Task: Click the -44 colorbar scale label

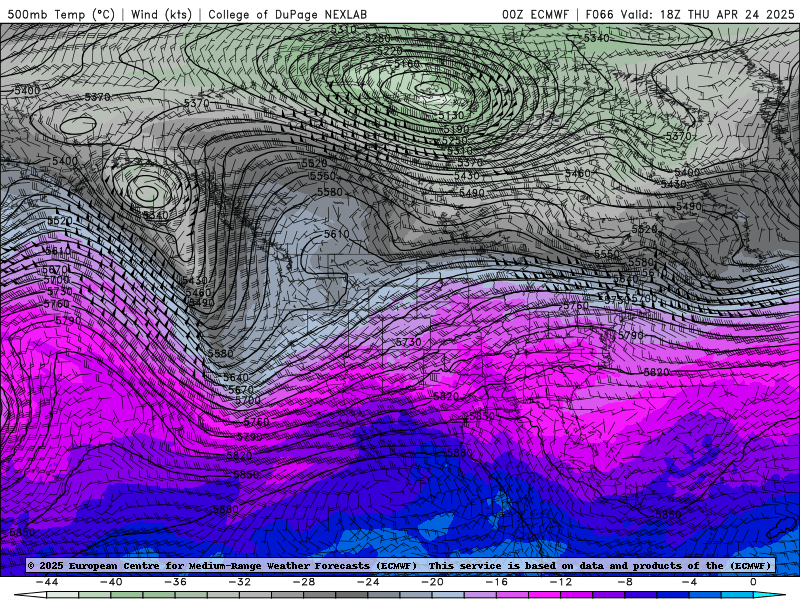Action: [x=47, y=582]
